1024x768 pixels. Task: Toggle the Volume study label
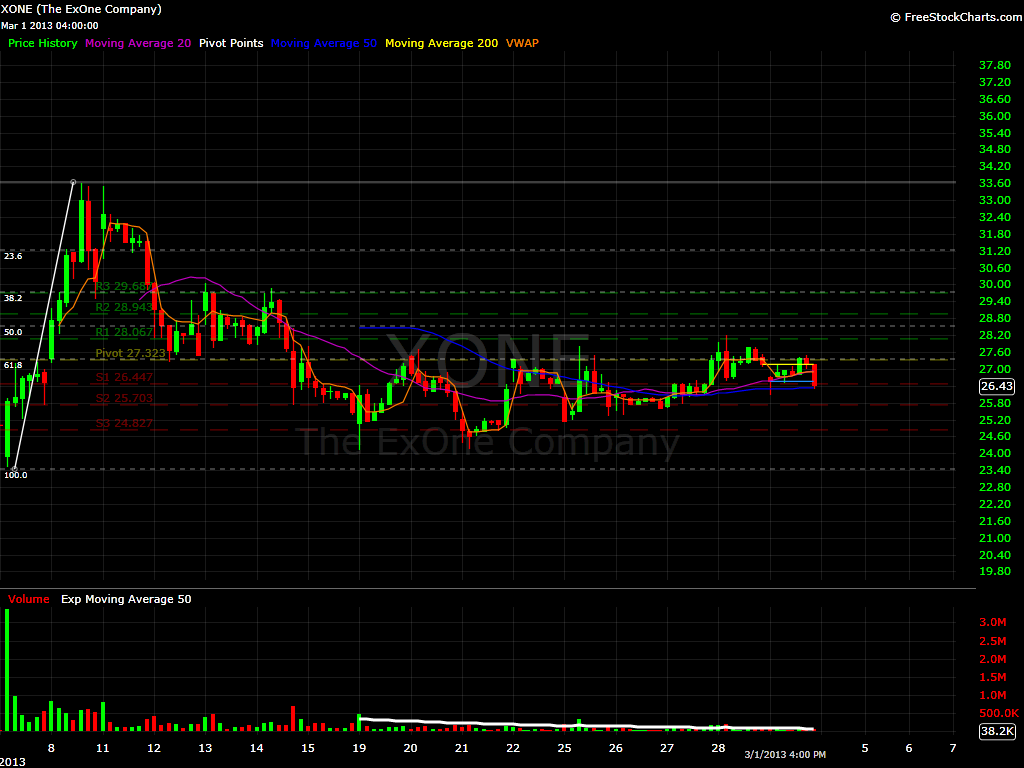tap(27, 598)
